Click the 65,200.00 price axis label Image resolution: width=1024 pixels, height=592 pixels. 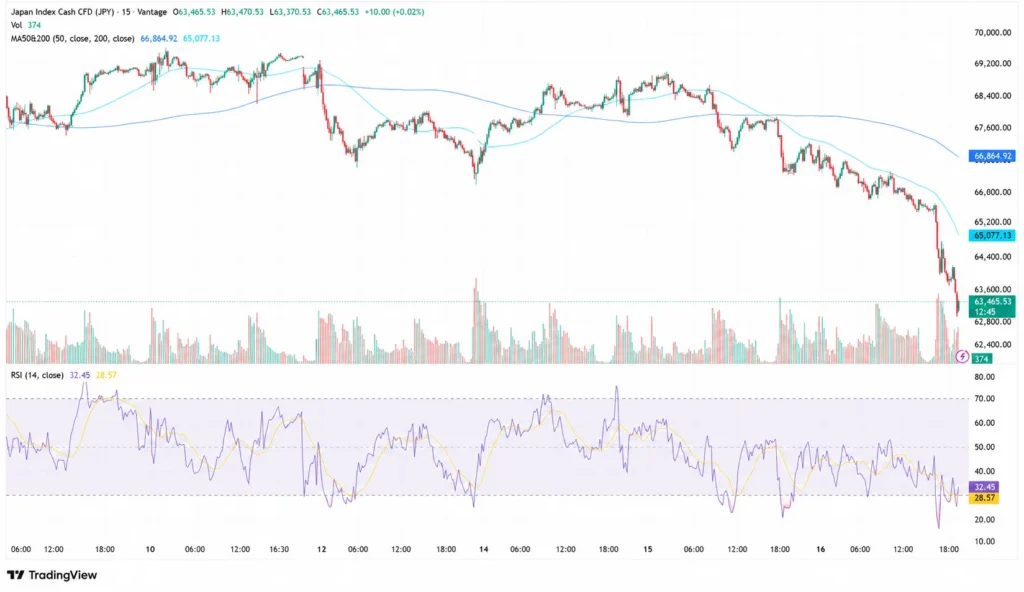(x=992, y=222)
